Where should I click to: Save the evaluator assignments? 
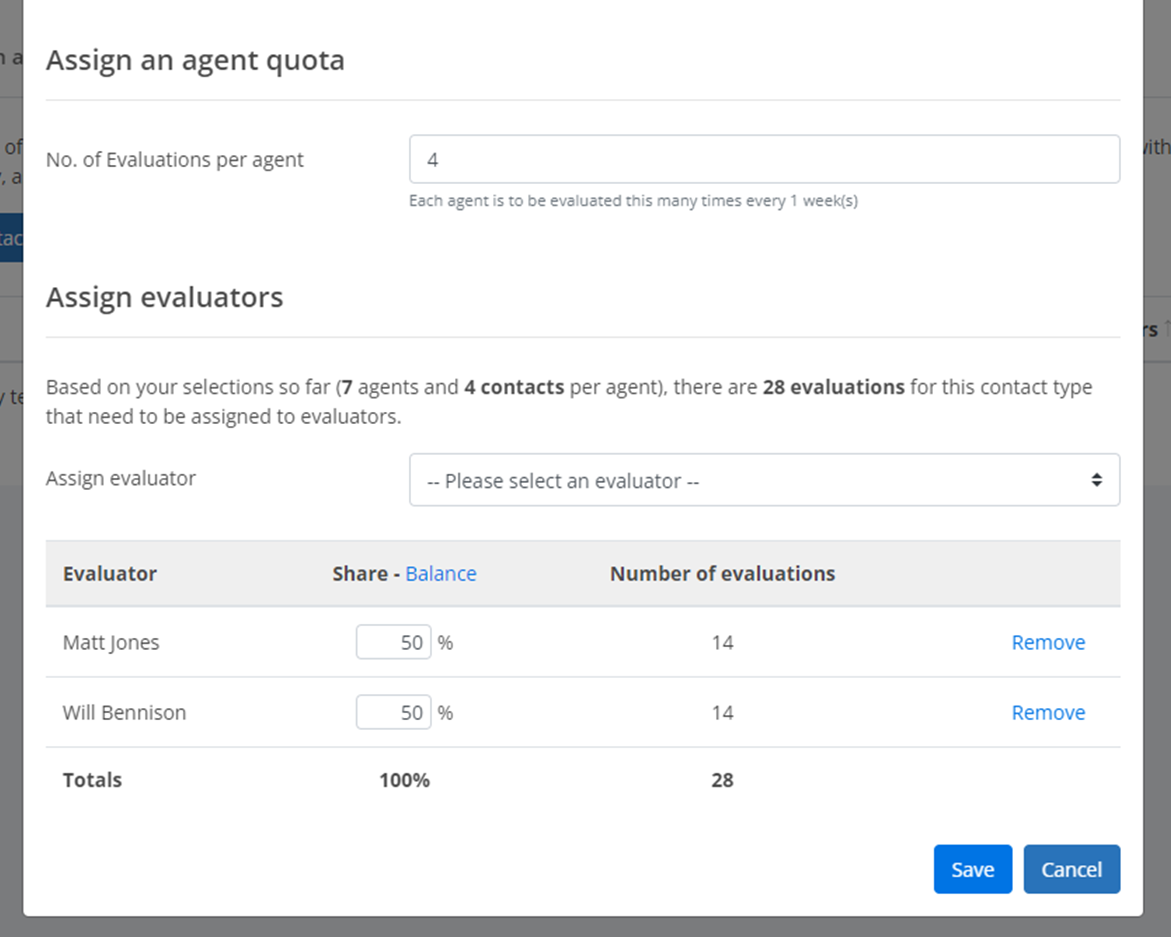tap(972, 869)
